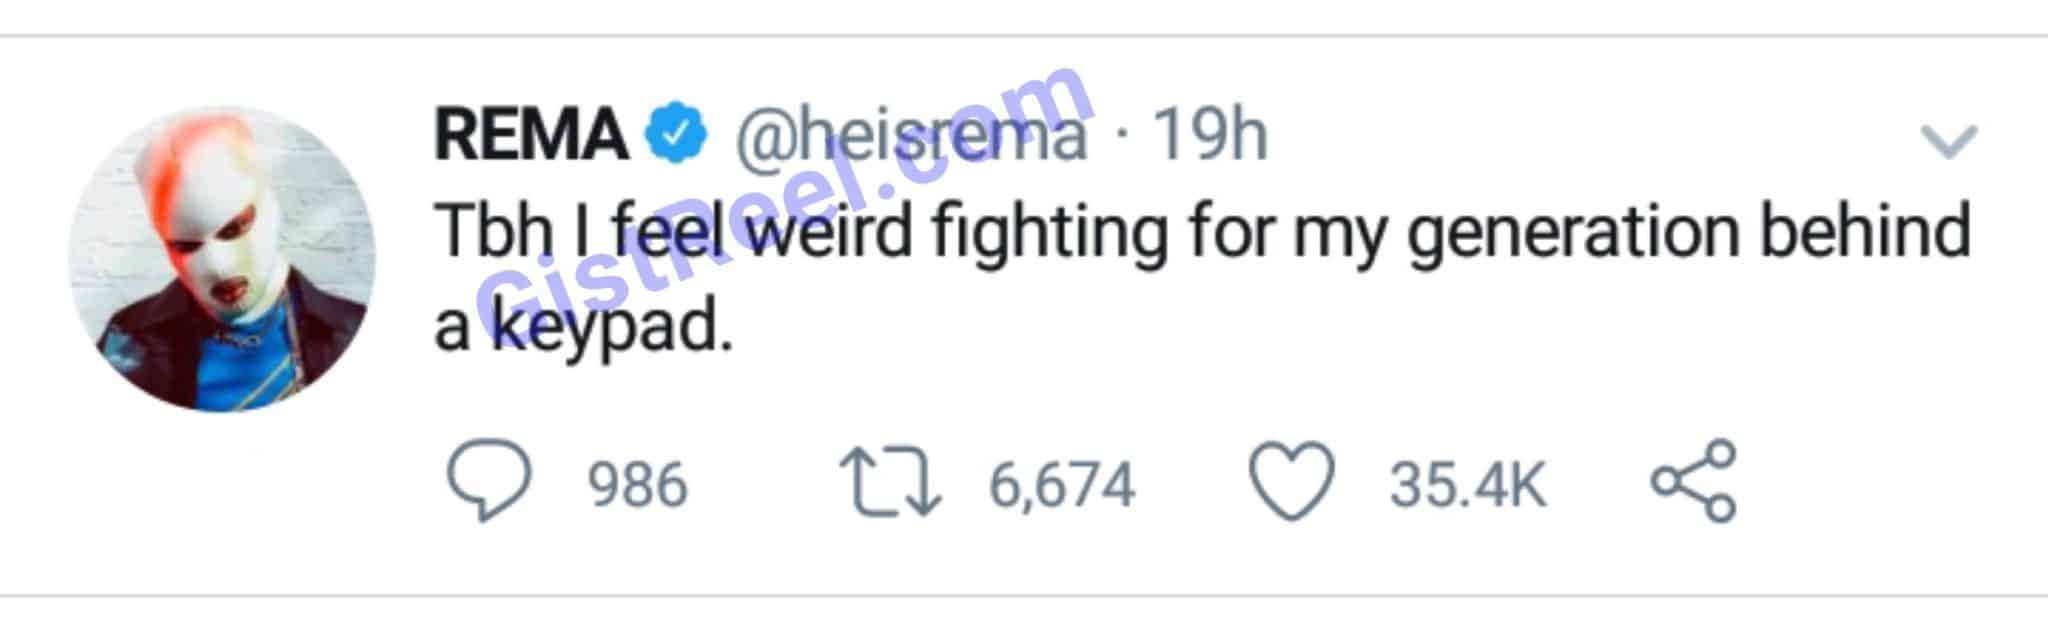This screenshot has width=2048, height=617.
Task: Click the blue verified badge beside REMA
Action: (x=677, y=134)
